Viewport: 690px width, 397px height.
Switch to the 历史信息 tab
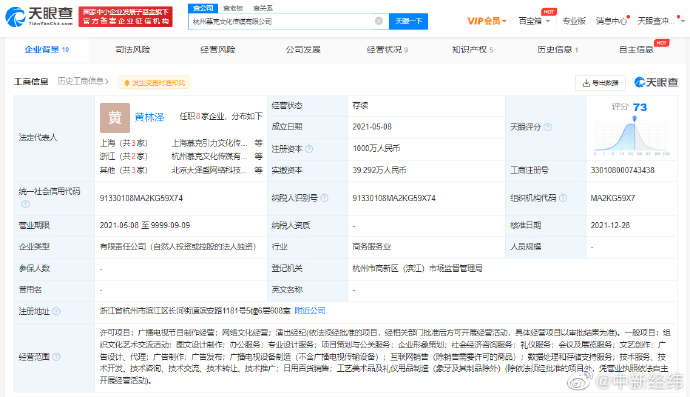tap(558, 50)
